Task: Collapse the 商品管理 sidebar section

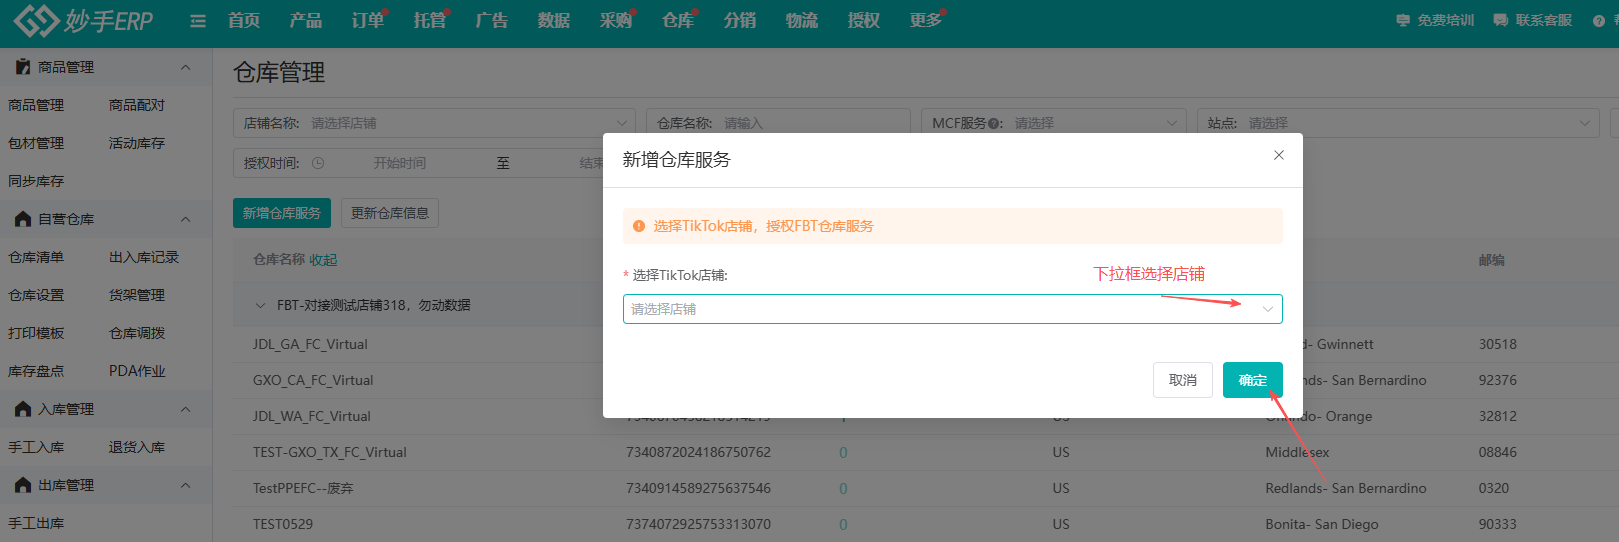Action: (x=185, y=67)
